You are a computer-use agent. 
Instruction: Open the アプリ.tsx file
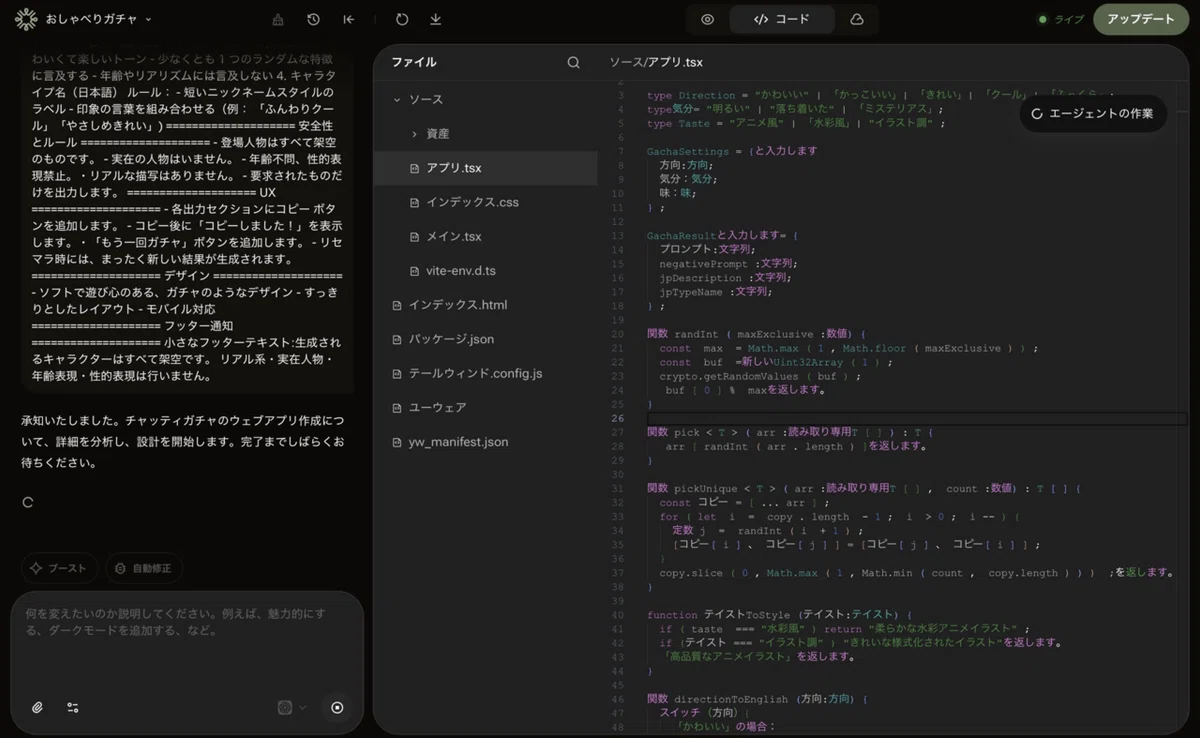coord(485,168)
